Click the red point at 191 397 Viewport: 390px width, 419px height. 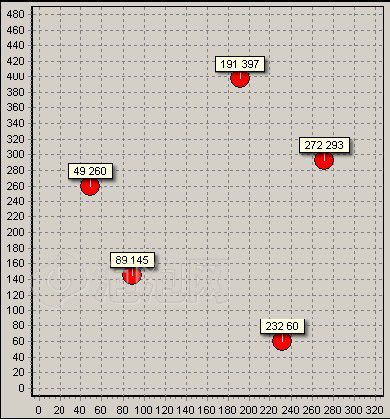240,79
